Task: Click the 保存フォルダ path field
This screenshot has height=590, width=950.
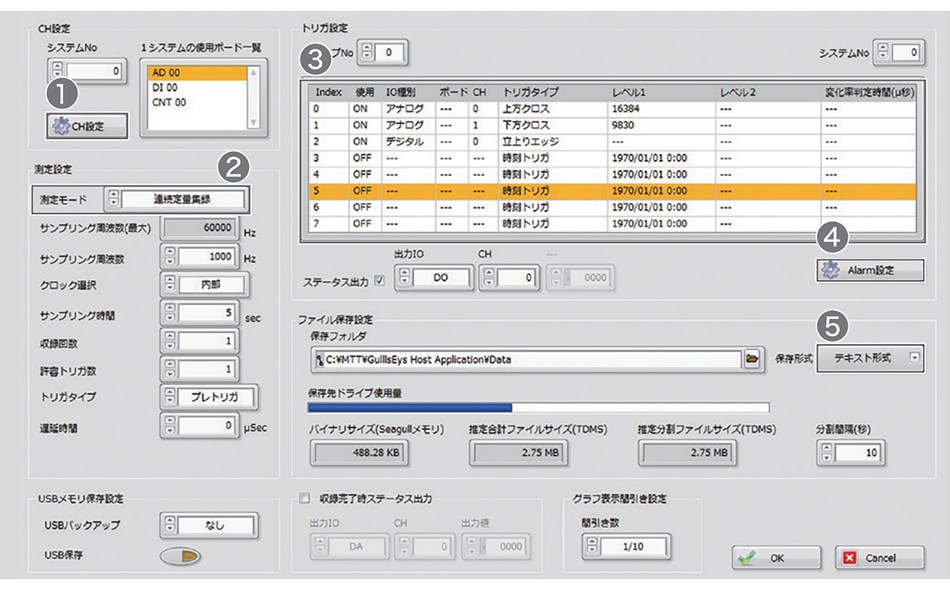Action: pos(527,359)
